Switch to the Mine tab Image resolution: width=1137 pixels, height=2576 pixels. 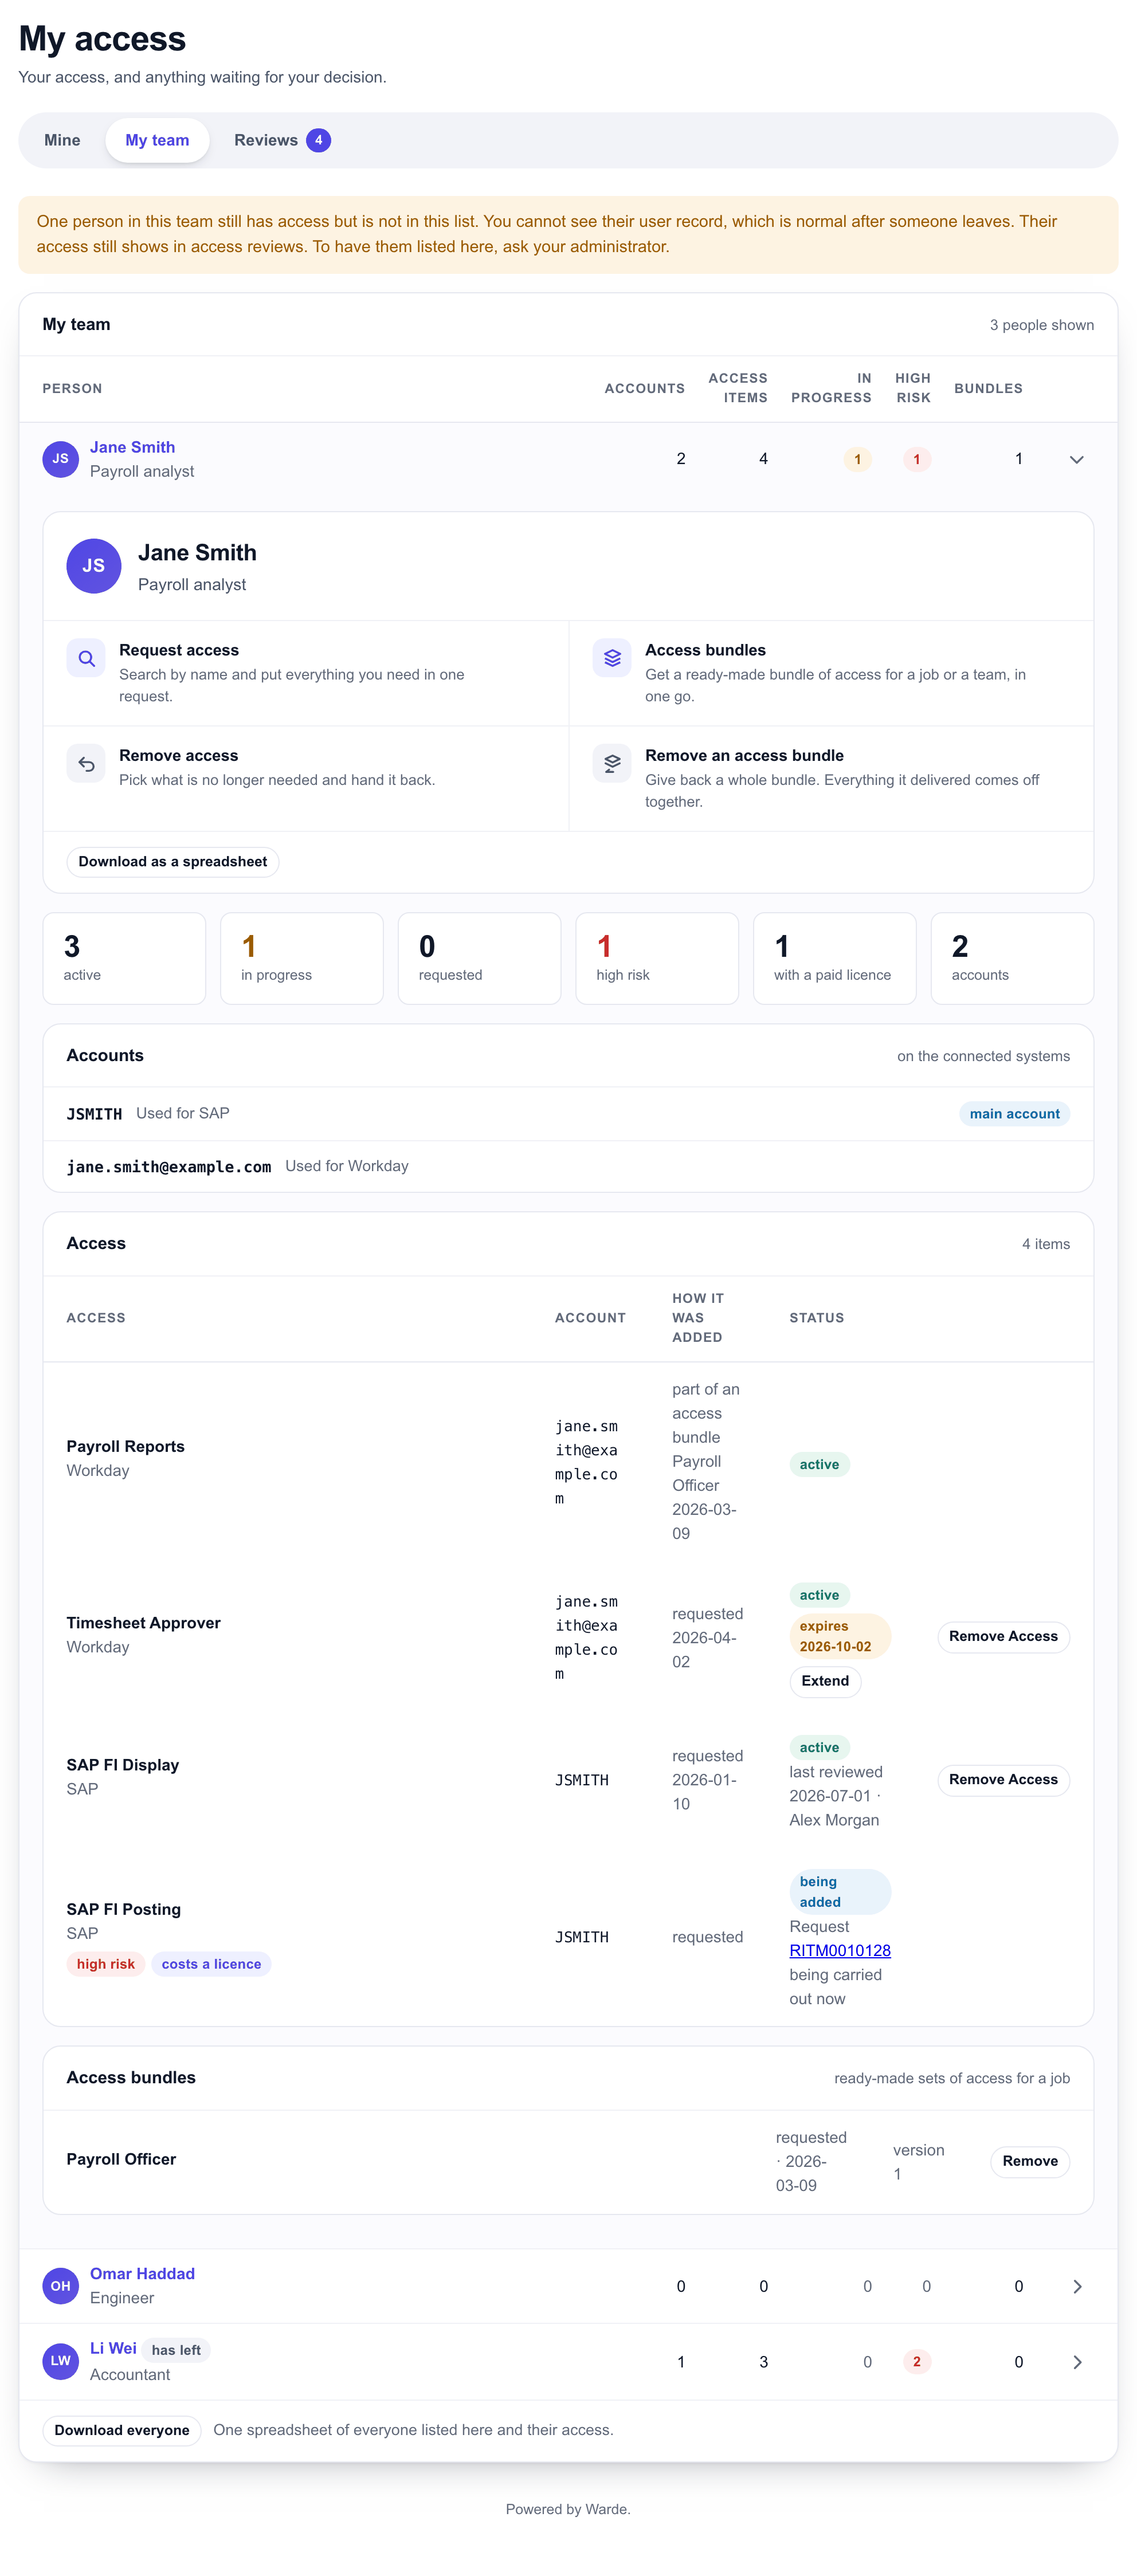click(62, 140)
